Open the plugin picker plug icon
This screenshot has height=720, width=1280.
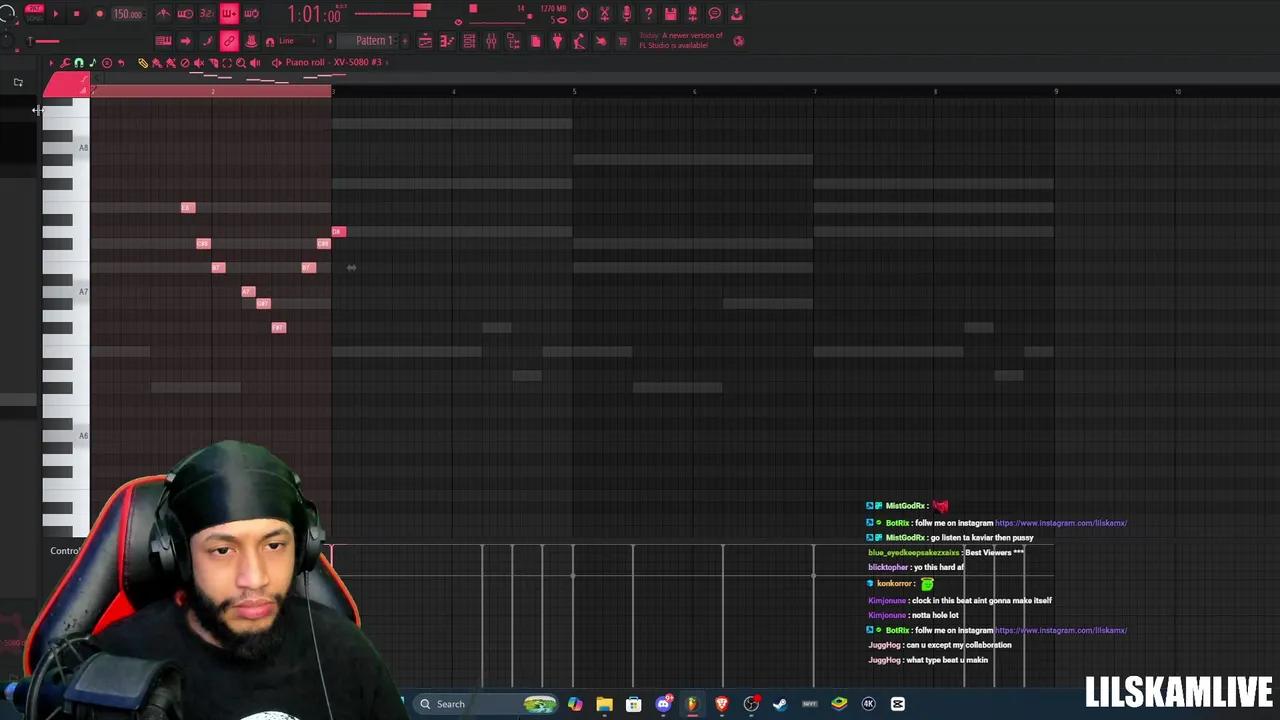pos(557,41)
